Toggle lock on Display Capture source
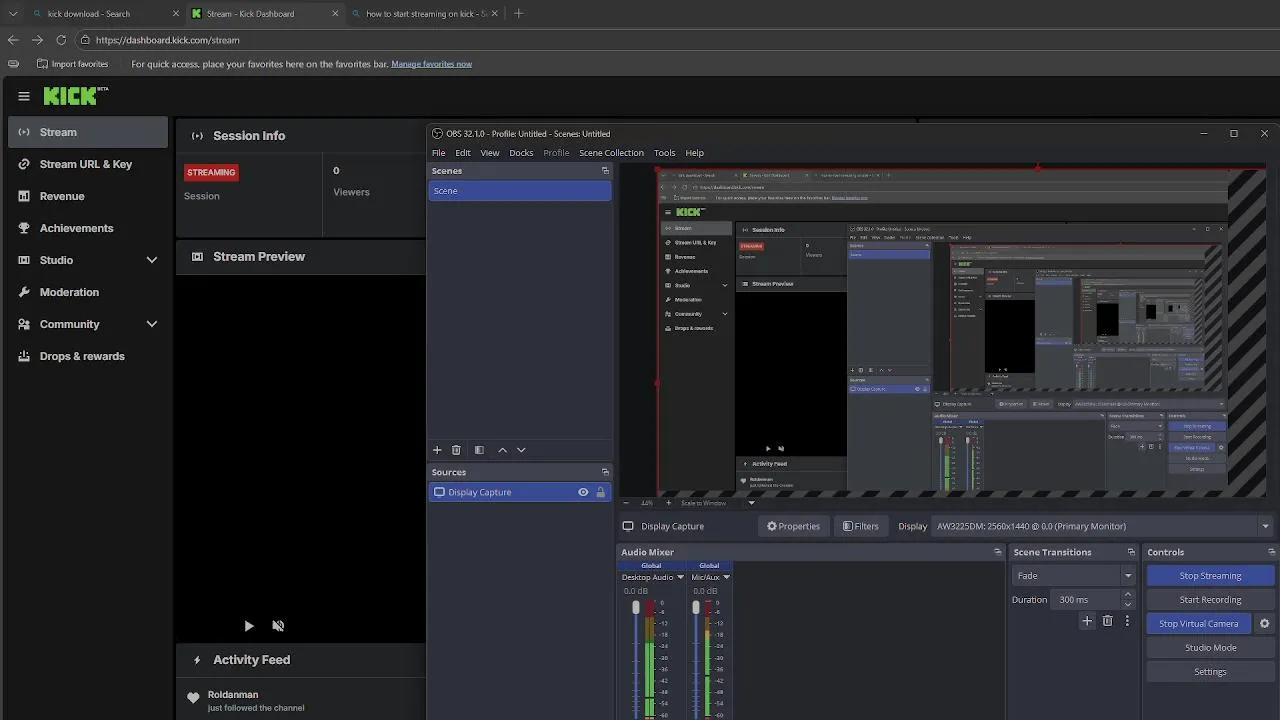This screenshot has height=720, width=1280. 601,492
